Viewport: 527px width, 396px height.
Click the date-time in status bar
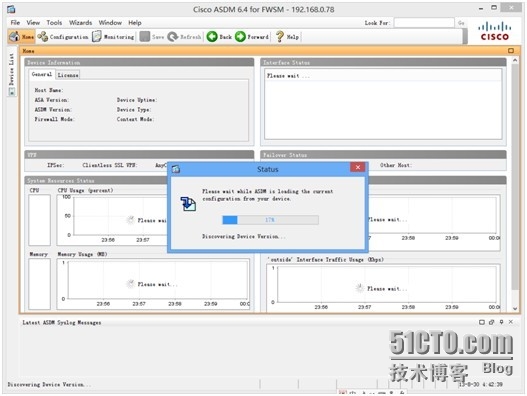tap(481, 384)
